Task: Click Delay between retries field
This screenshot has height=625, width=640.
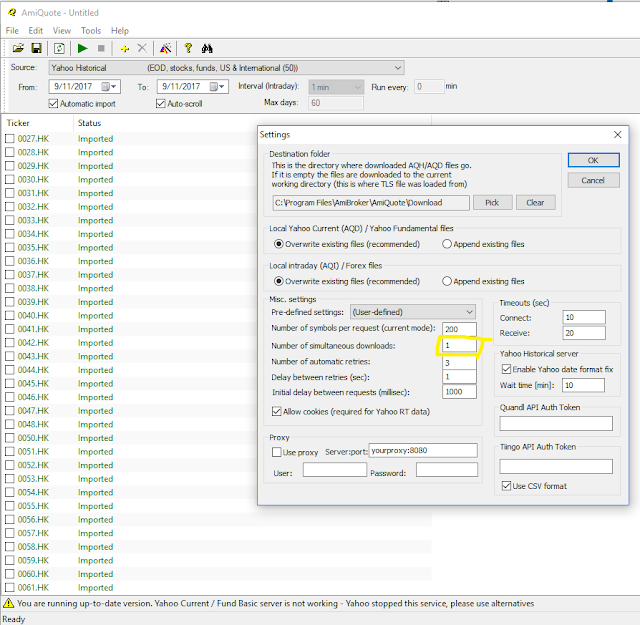Action: [459, 377]
